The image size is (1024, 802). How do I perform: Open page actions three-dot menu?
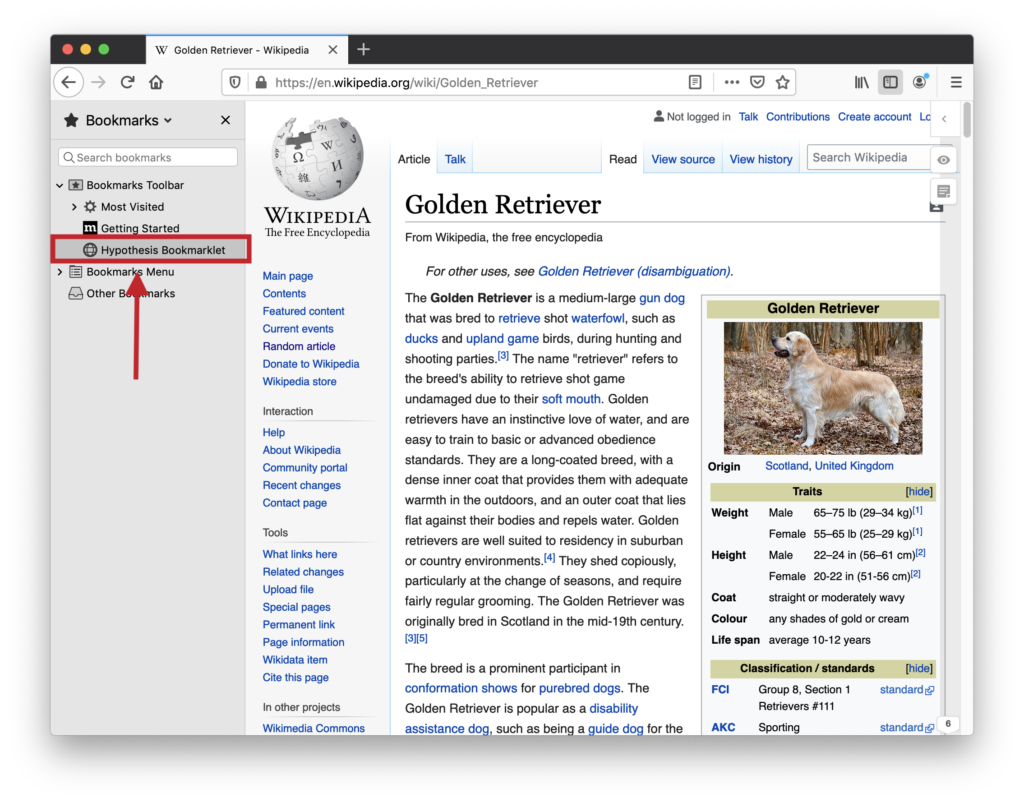(731, 82)
